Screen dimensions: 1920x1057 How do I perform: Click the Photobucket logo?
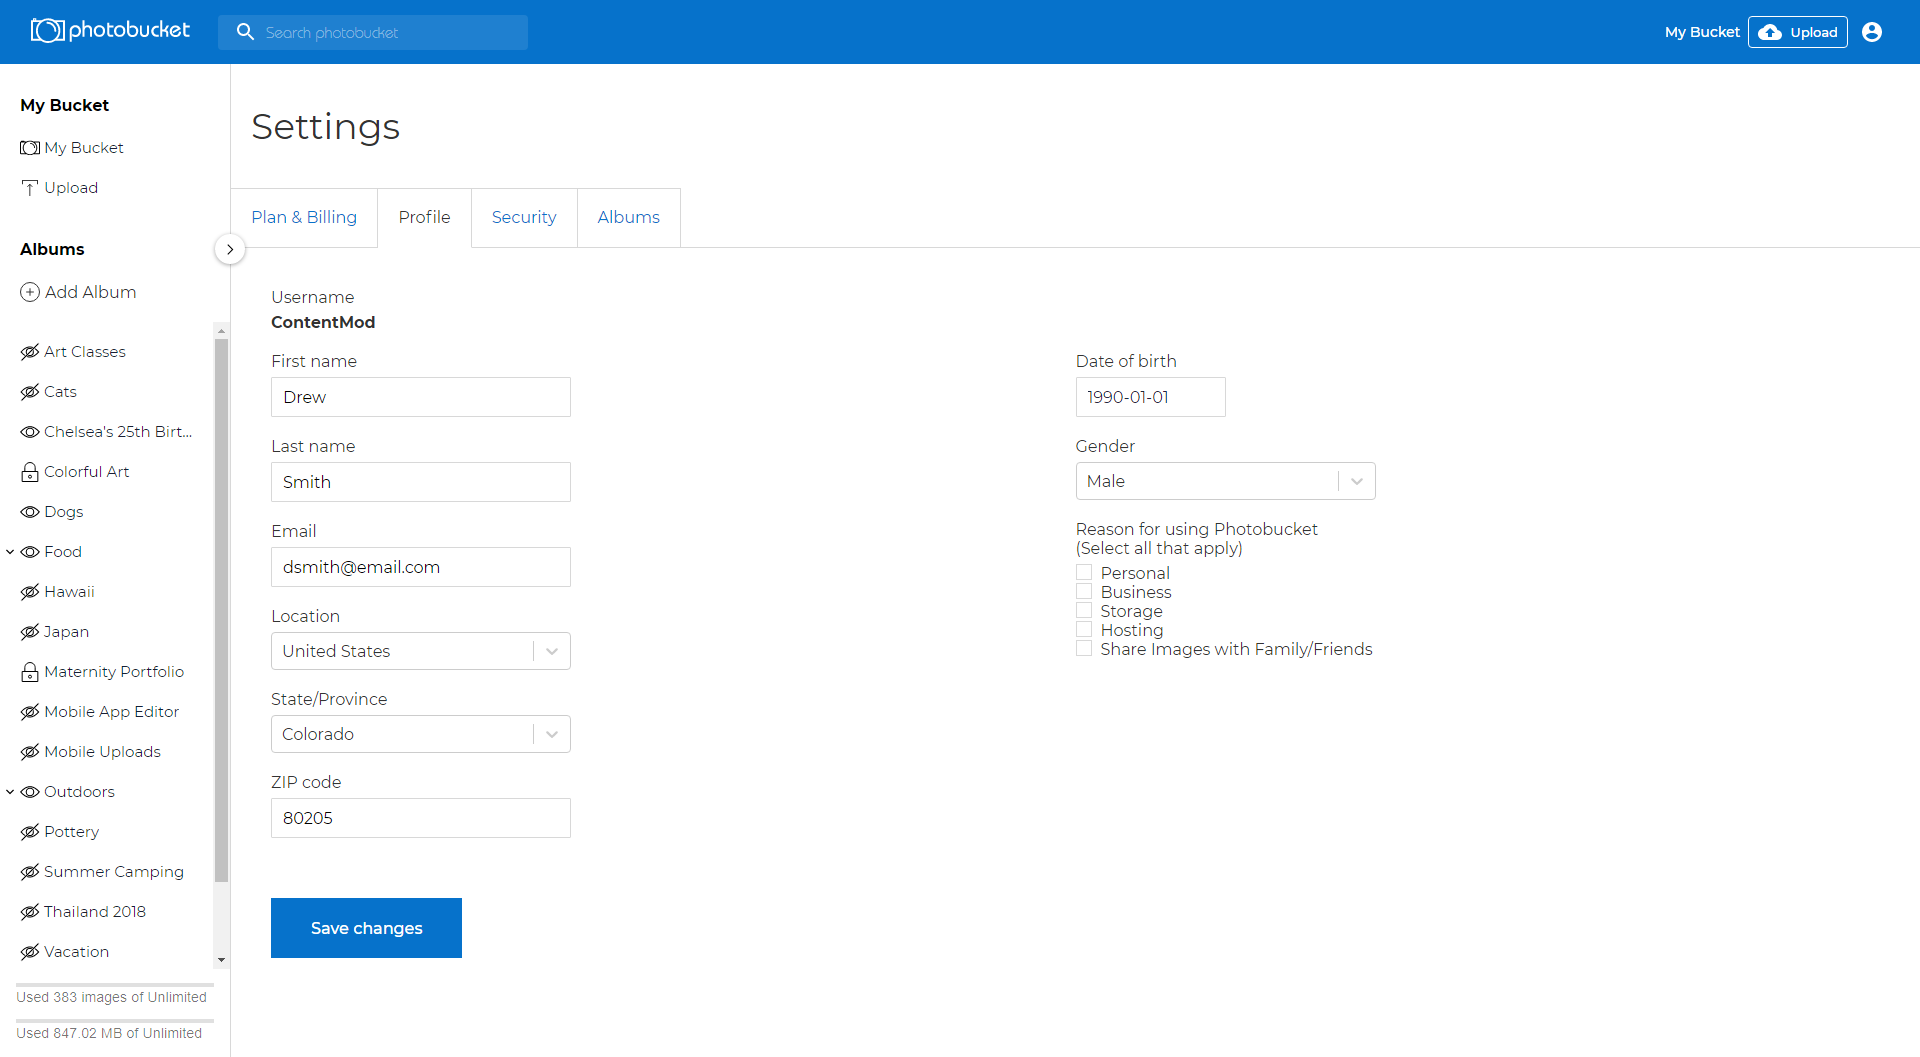click(110, 31)
